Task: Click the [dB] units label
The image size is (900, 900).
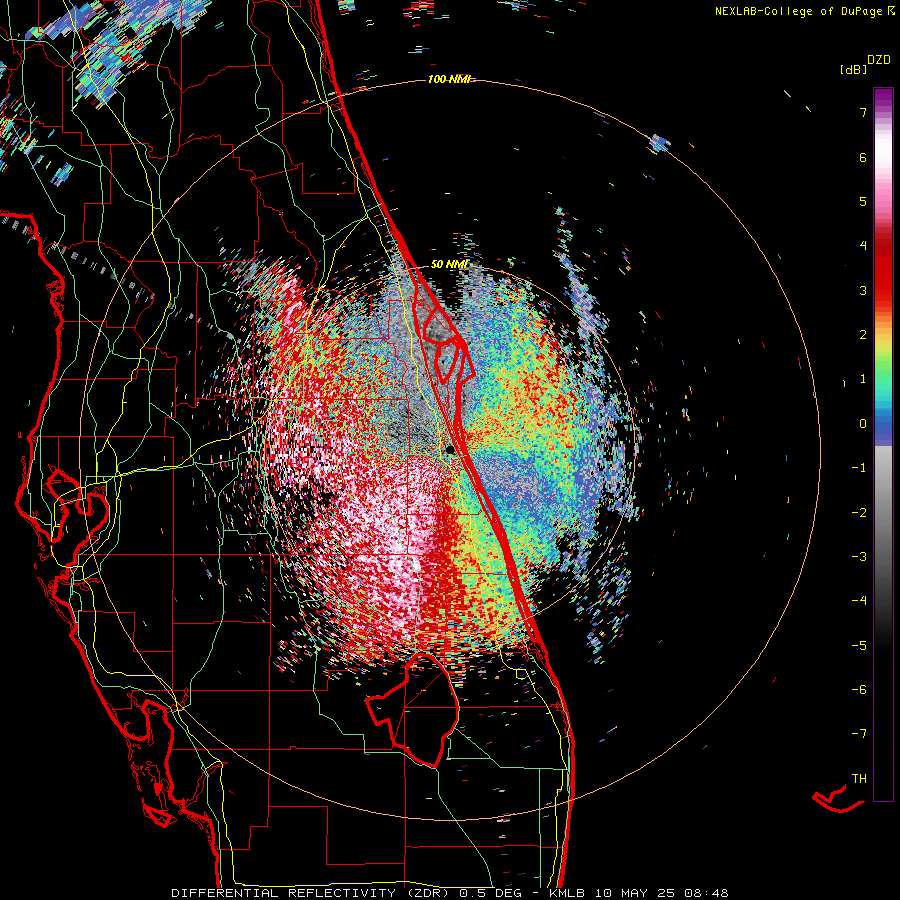Action: point(854,69)
